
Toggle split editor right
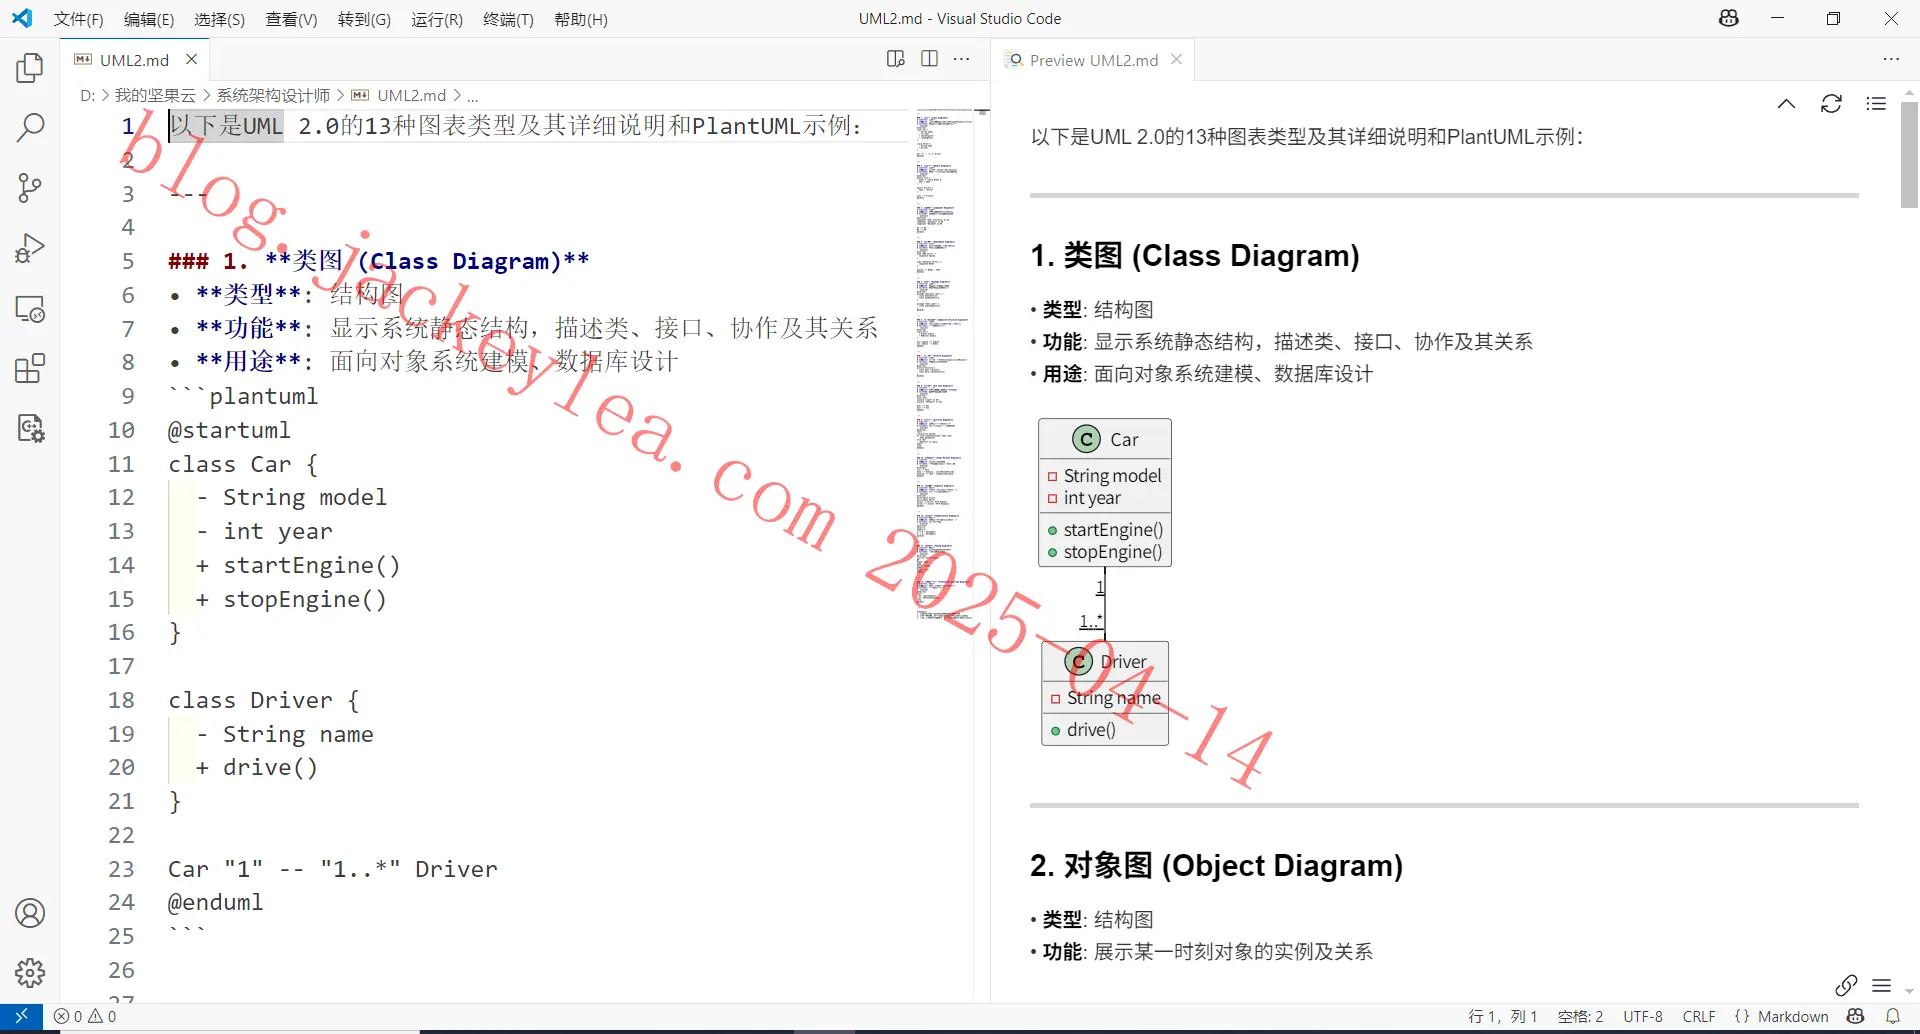click(929, 59)
